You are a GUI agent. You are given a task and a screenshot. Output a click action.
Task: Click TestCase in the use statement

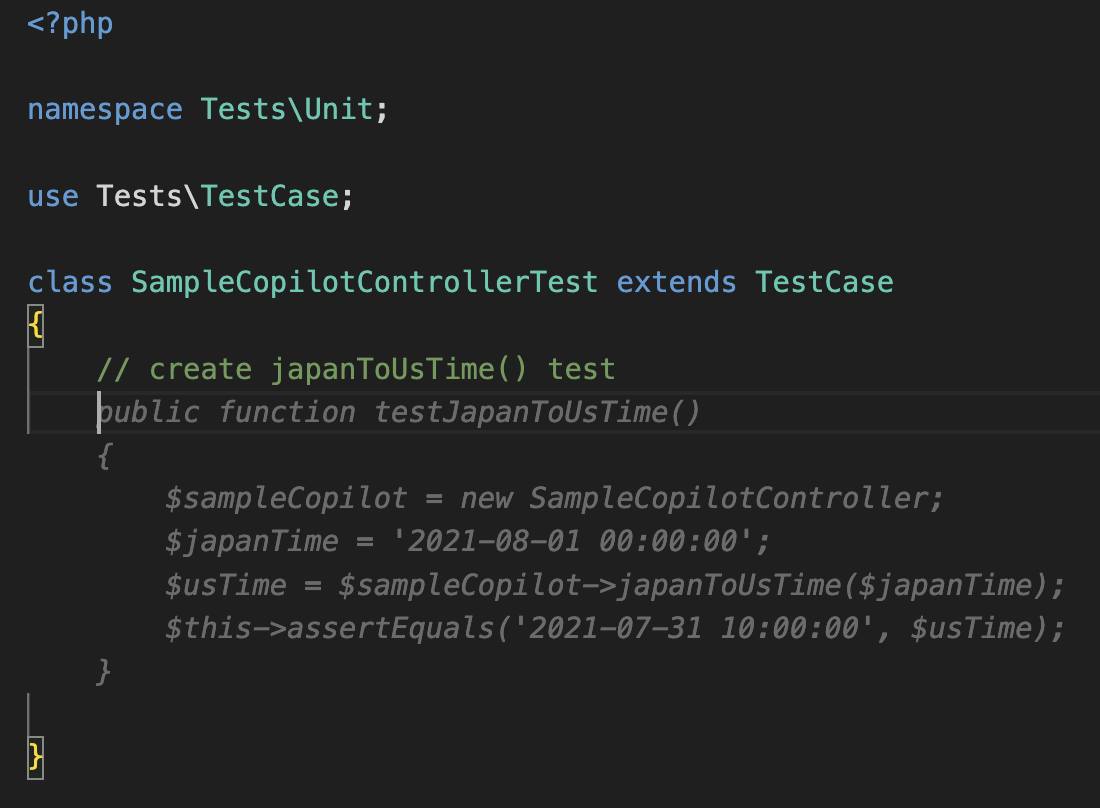(270, 196)
